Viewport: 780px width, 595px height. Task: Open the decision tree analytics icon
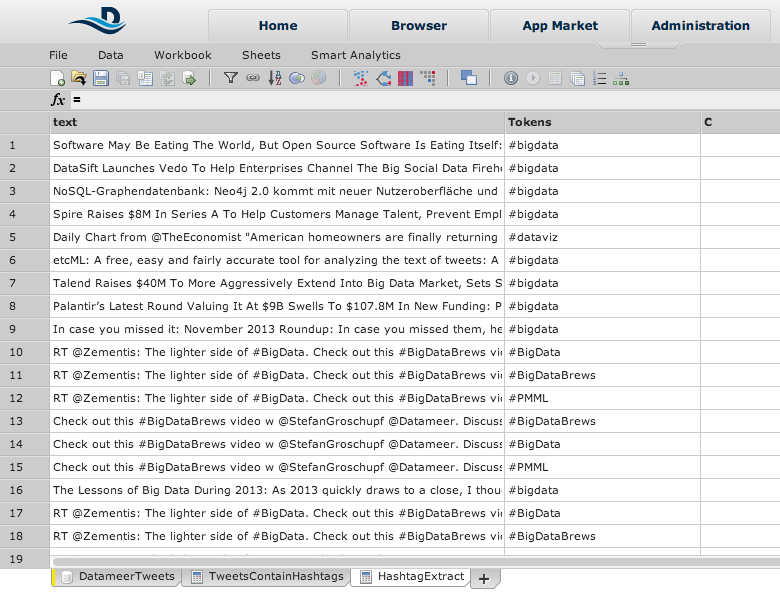coord(383,78)
